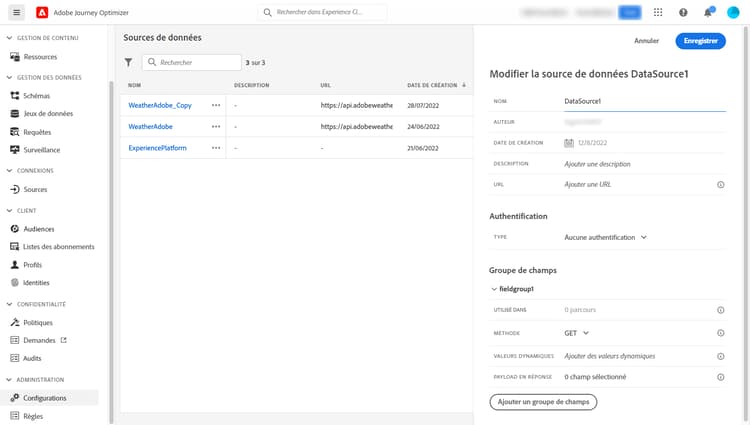
Task: Open more actions for WeatherAdobe_Copy
Action: pos(216,105)
